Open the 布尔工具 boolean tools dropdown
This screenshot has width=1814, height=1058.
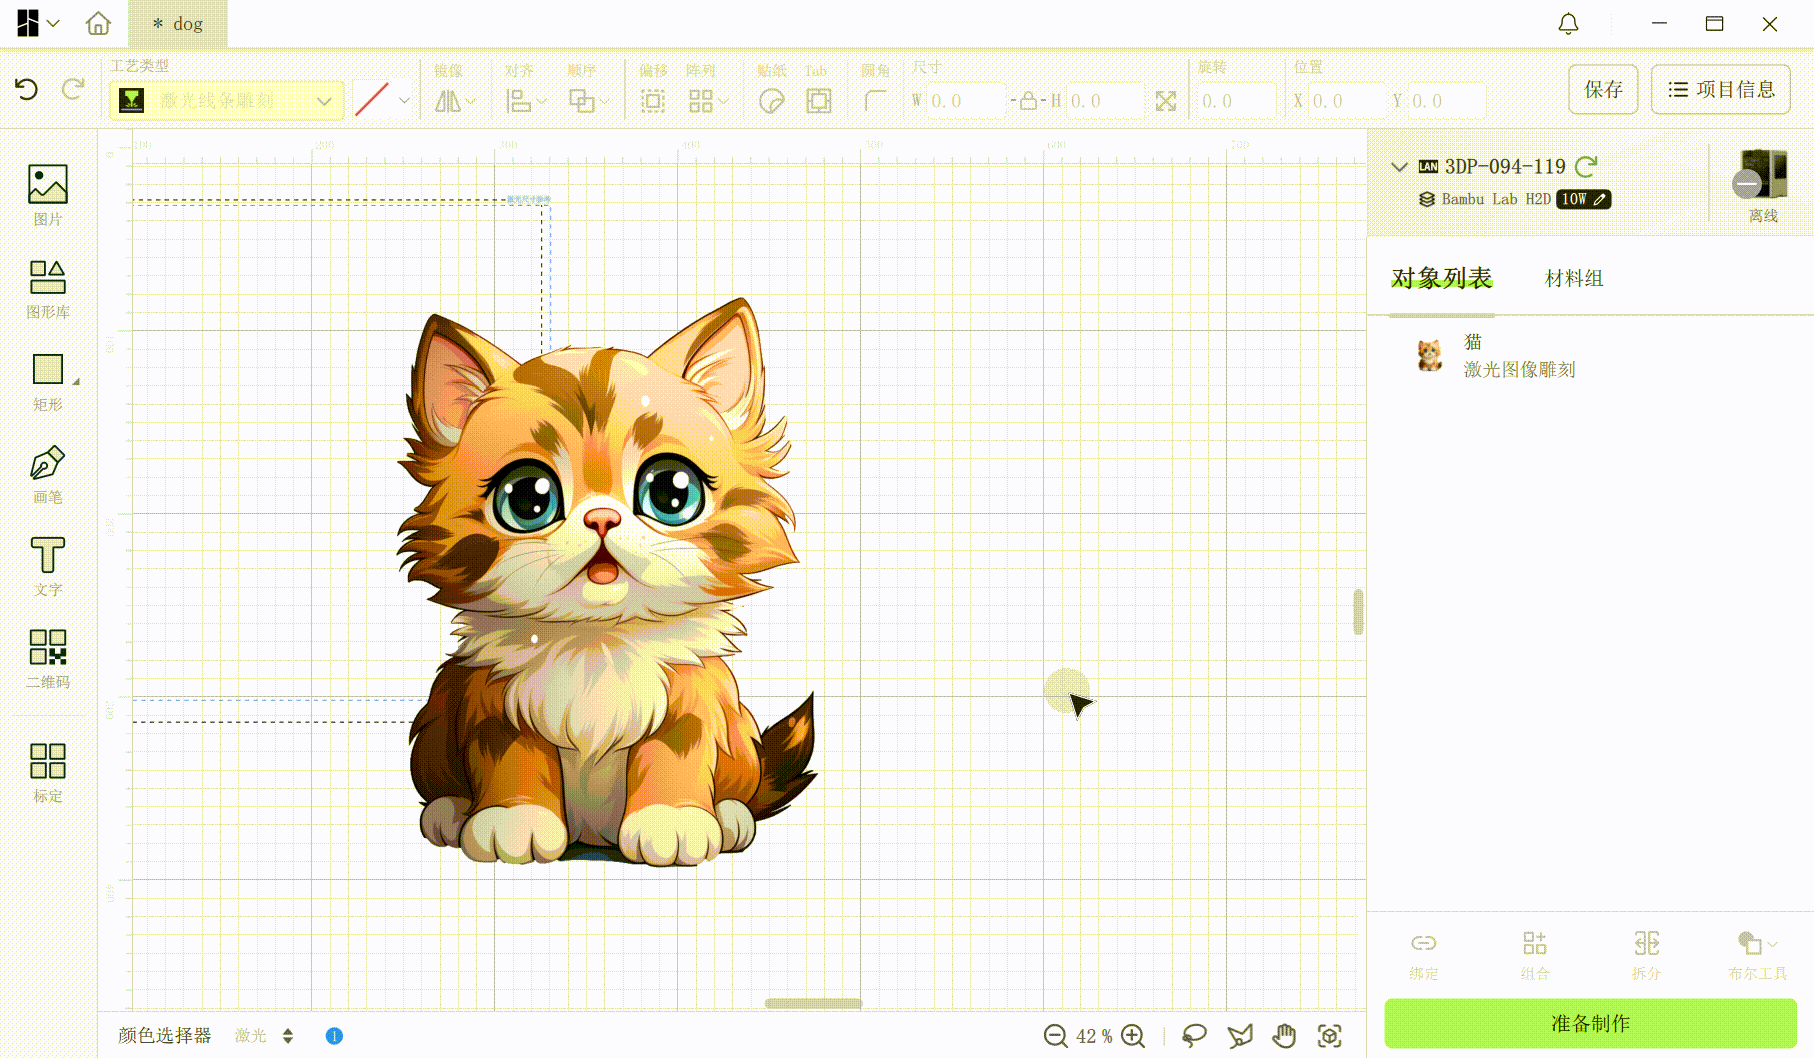click(1757, 956)
